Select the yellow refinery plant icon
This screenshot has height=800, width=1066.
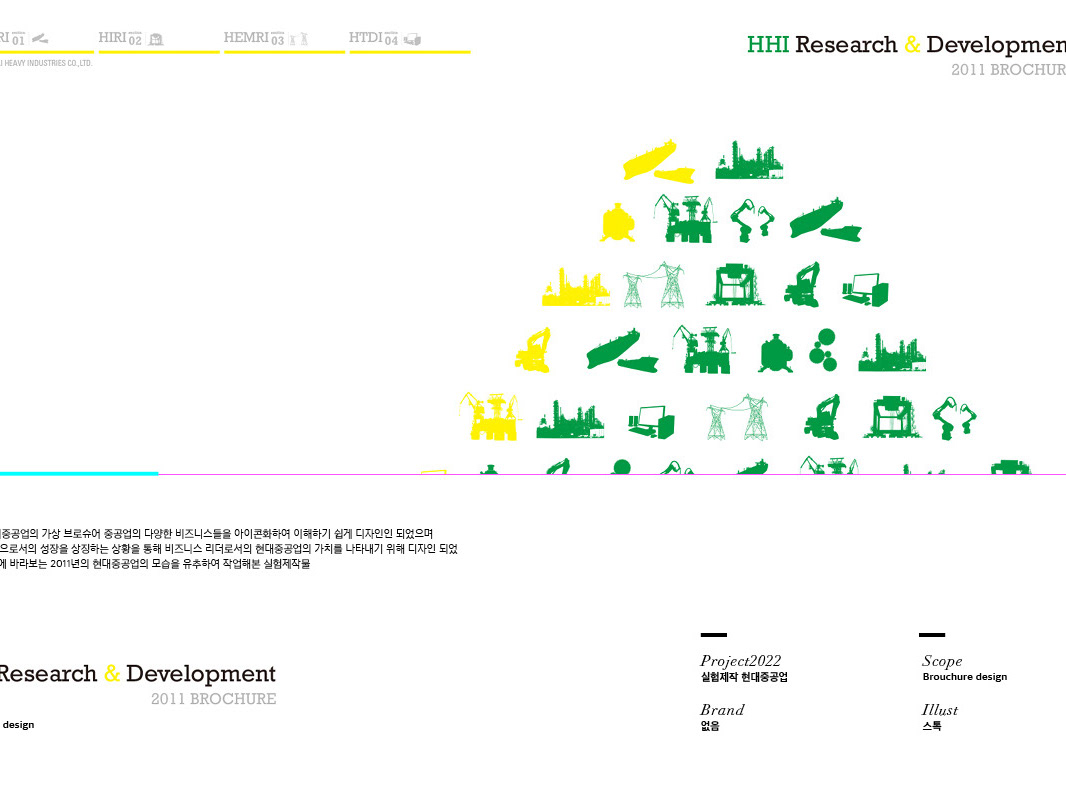tap(575, 287)
